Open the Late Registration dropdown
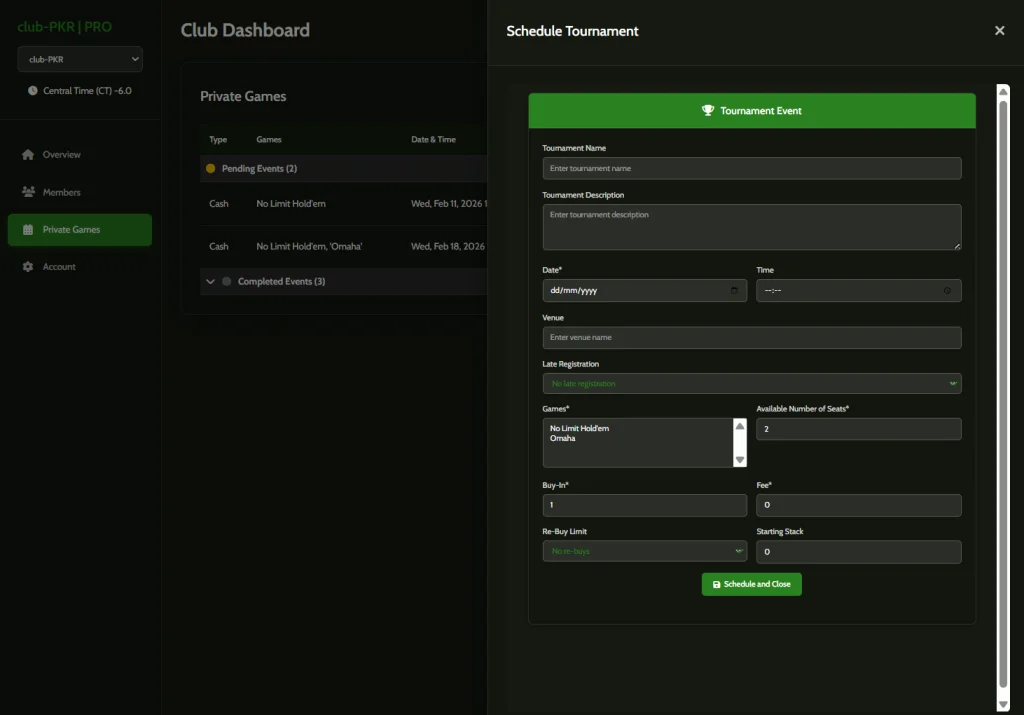The width and height of the screenshot is (1024, 715). [x=751, y=384]
